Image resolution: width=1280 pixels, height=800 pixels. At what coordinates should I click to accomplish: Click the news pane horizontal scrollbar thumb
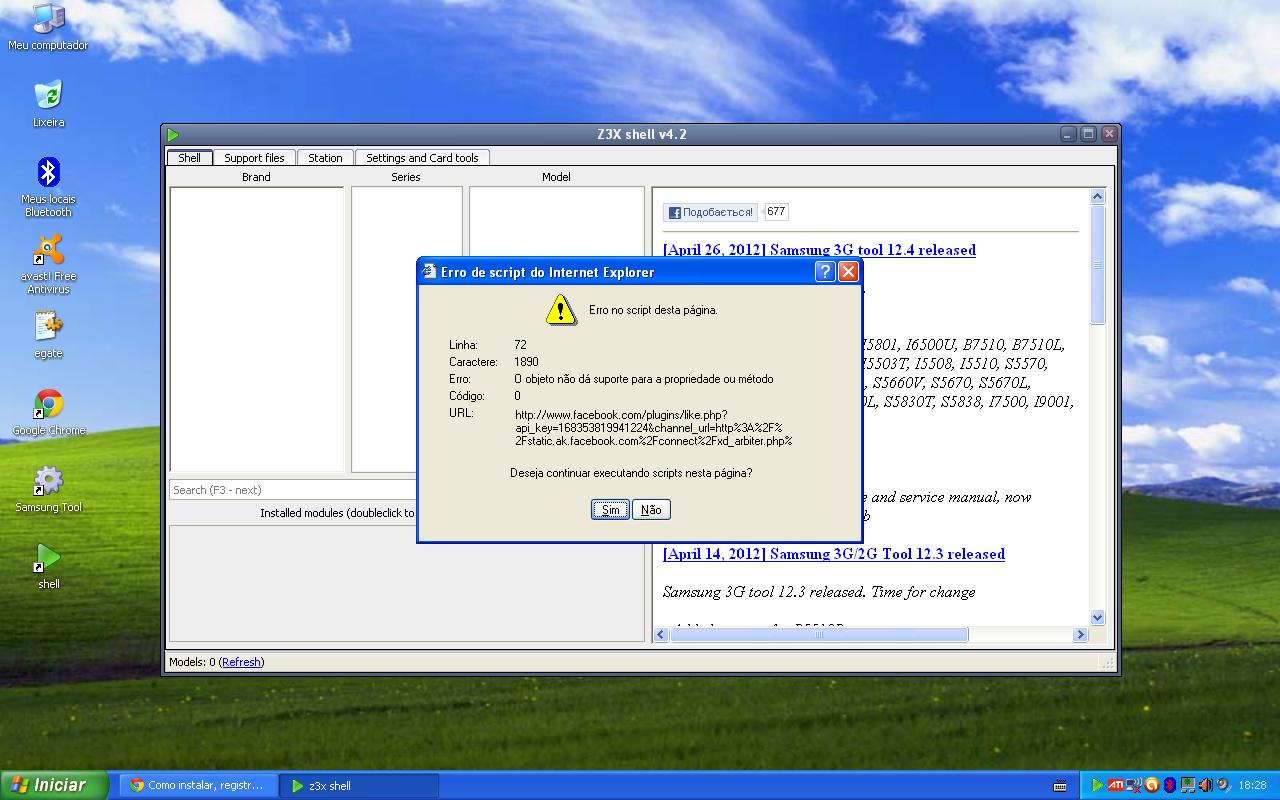click(818, 635)
